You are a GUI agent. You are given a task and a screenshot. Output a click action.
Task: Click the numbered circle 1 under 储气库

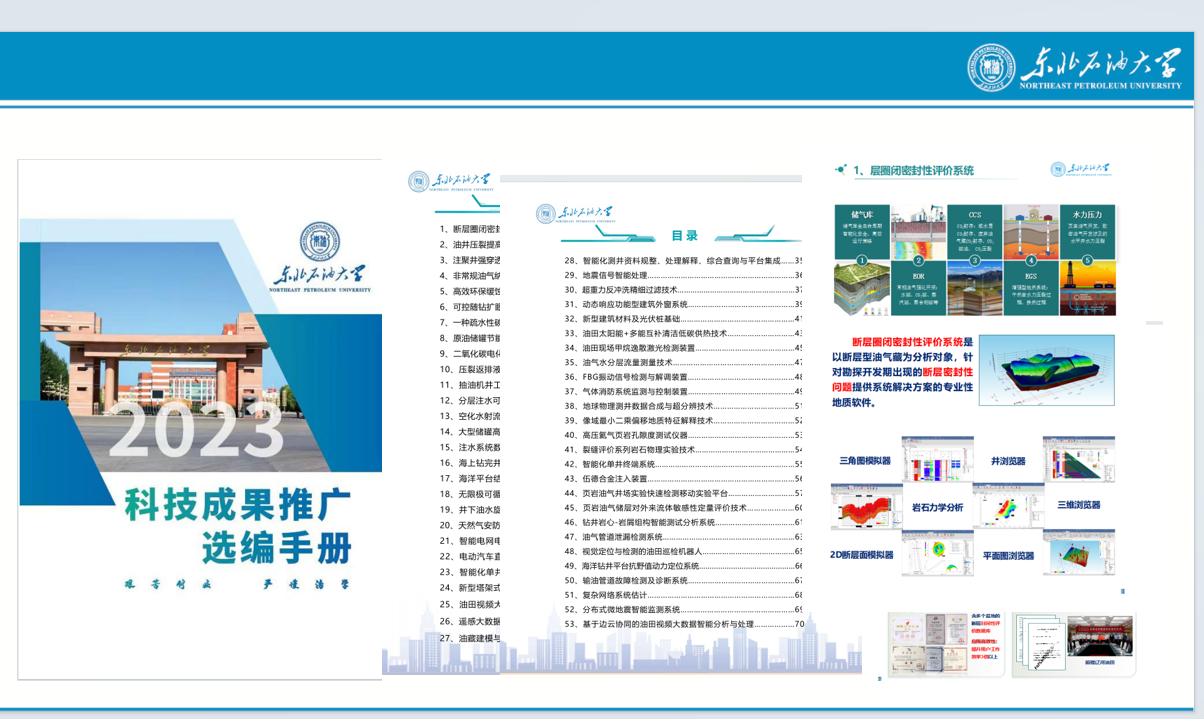pos(860,260)
